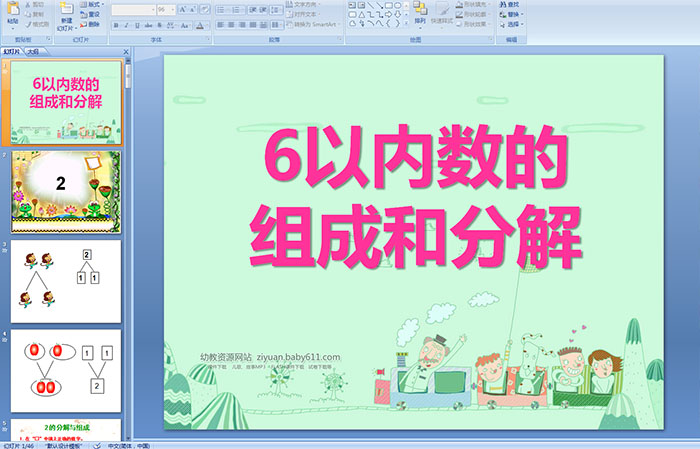
Task: Click Replace (替换) in editing group
Action: click(511, 14)
